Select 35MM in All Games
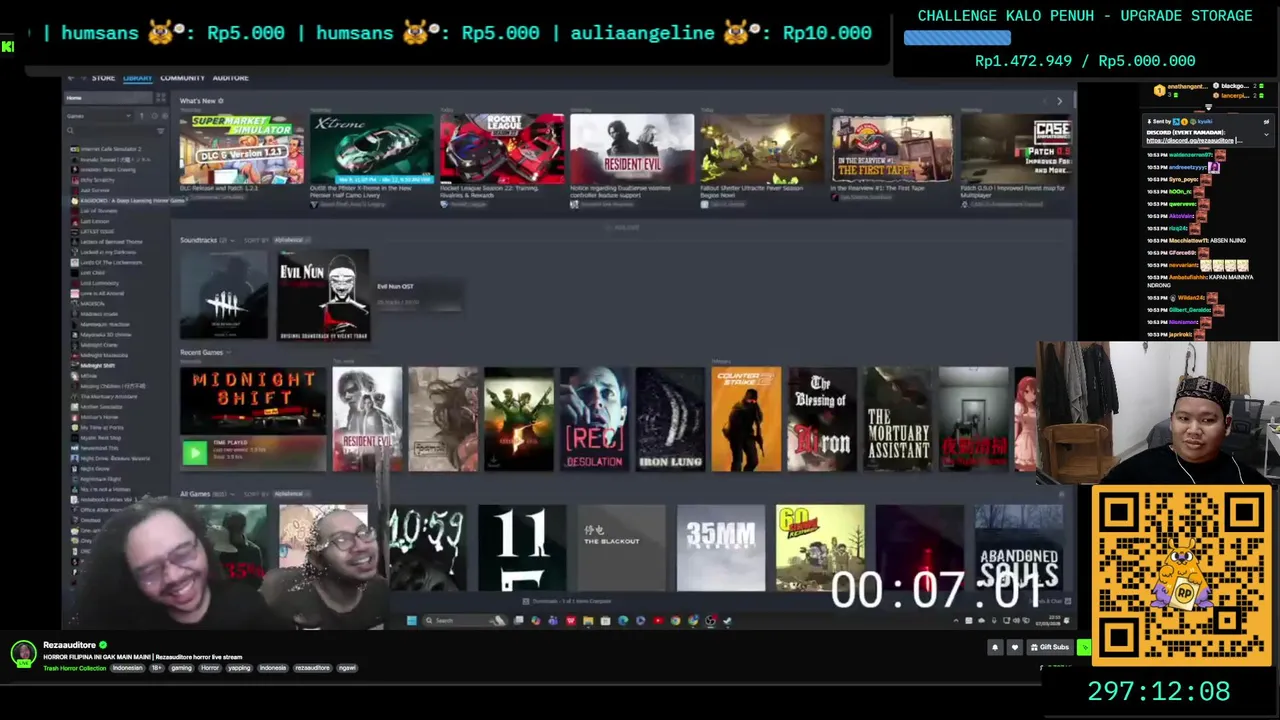Viewport: 1280px width, 720px height. coord(721,548)
